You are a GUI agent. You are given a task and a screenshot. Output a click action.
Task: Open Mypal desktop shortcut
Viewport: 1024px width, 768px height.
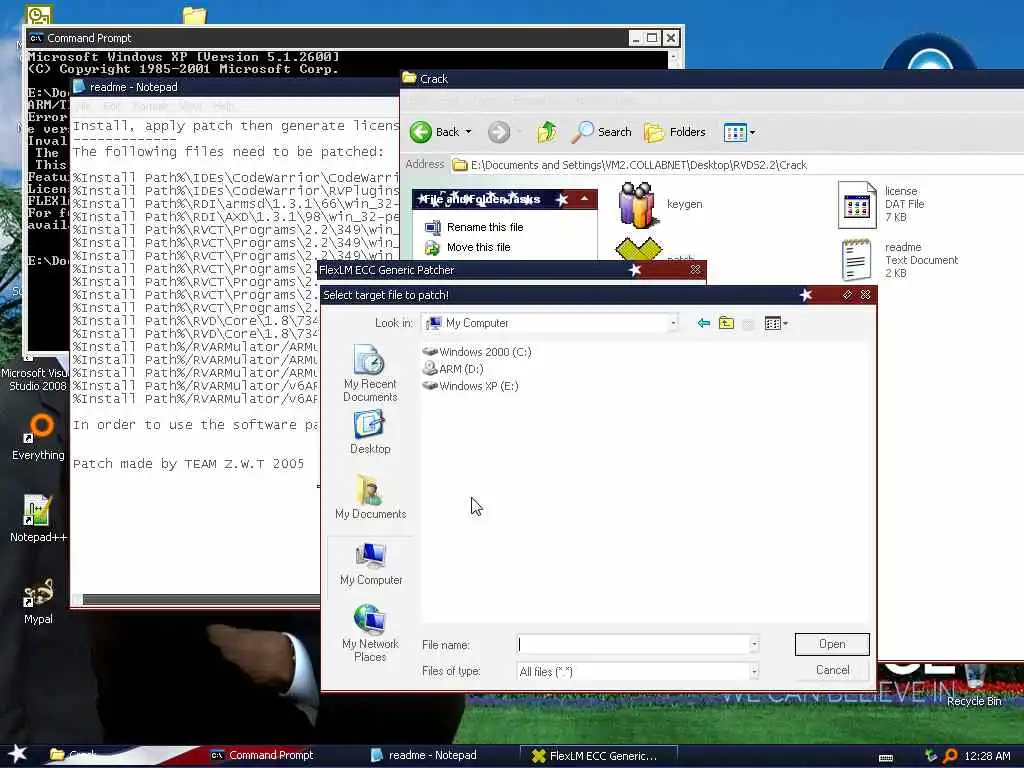coord(38,601)
